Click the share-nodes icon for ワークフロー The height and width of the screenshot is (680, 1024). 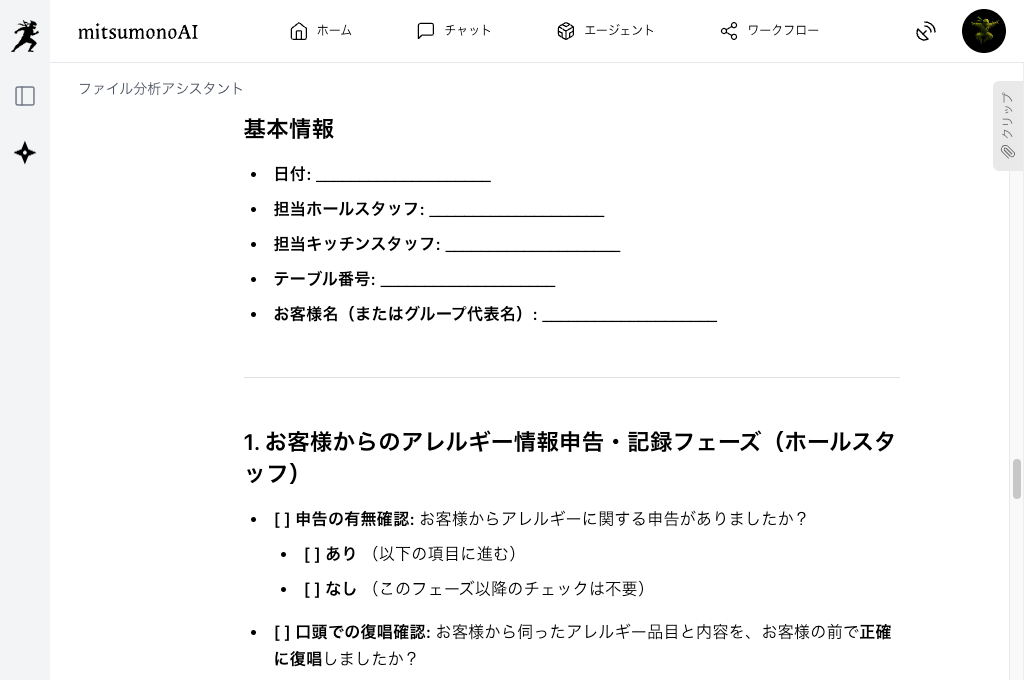(x=729, y=31)
